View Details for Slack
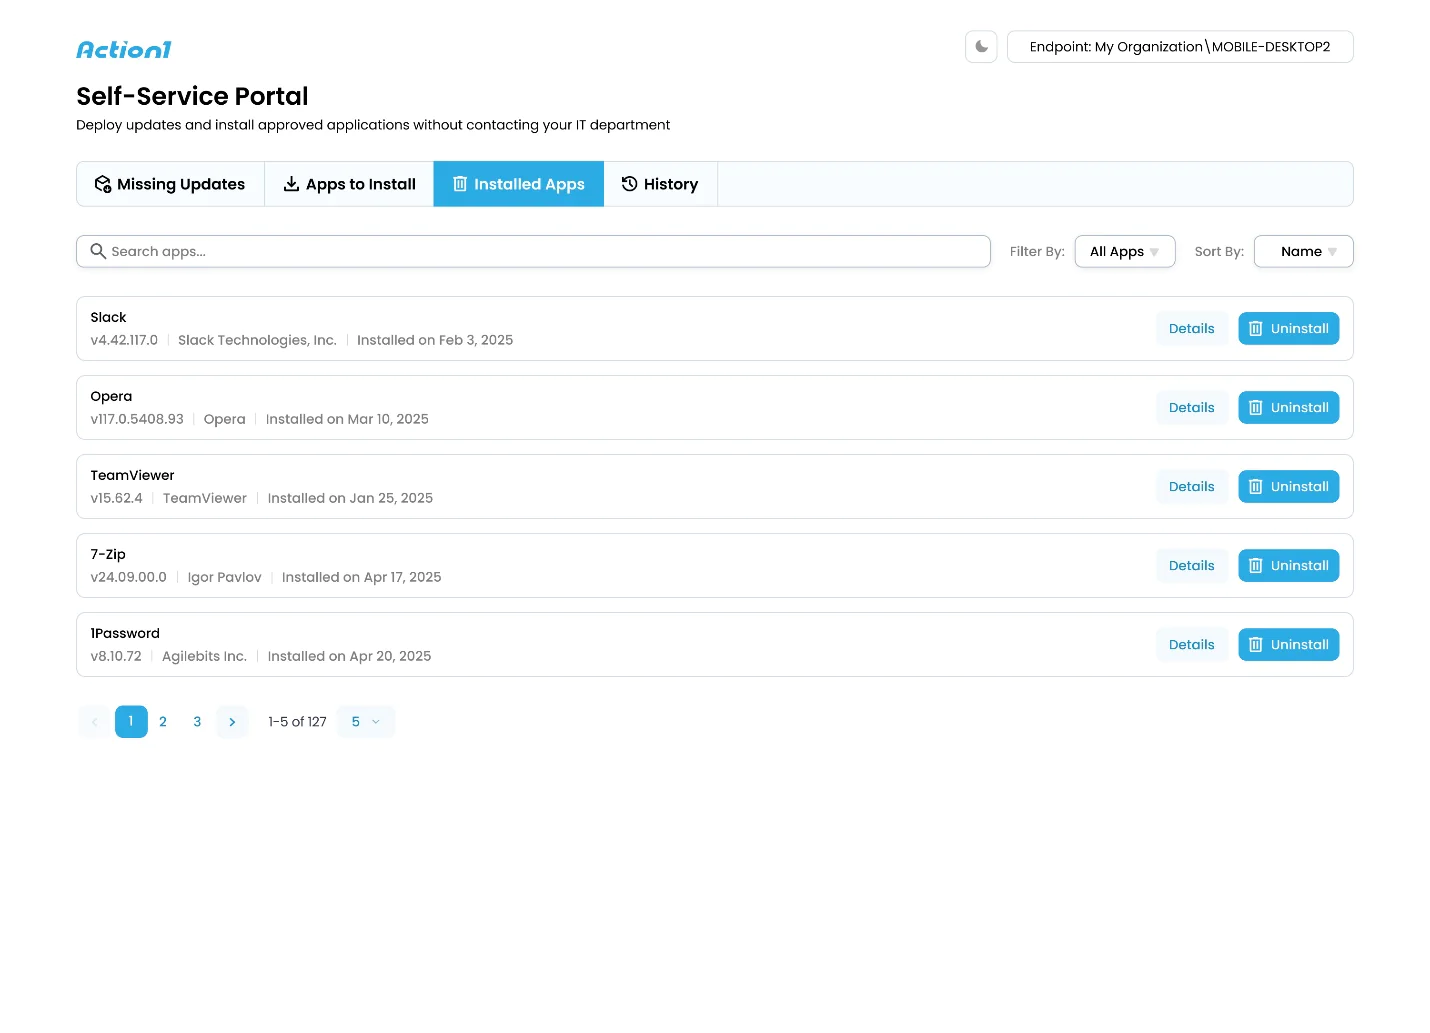 [x=1191, y=329]
